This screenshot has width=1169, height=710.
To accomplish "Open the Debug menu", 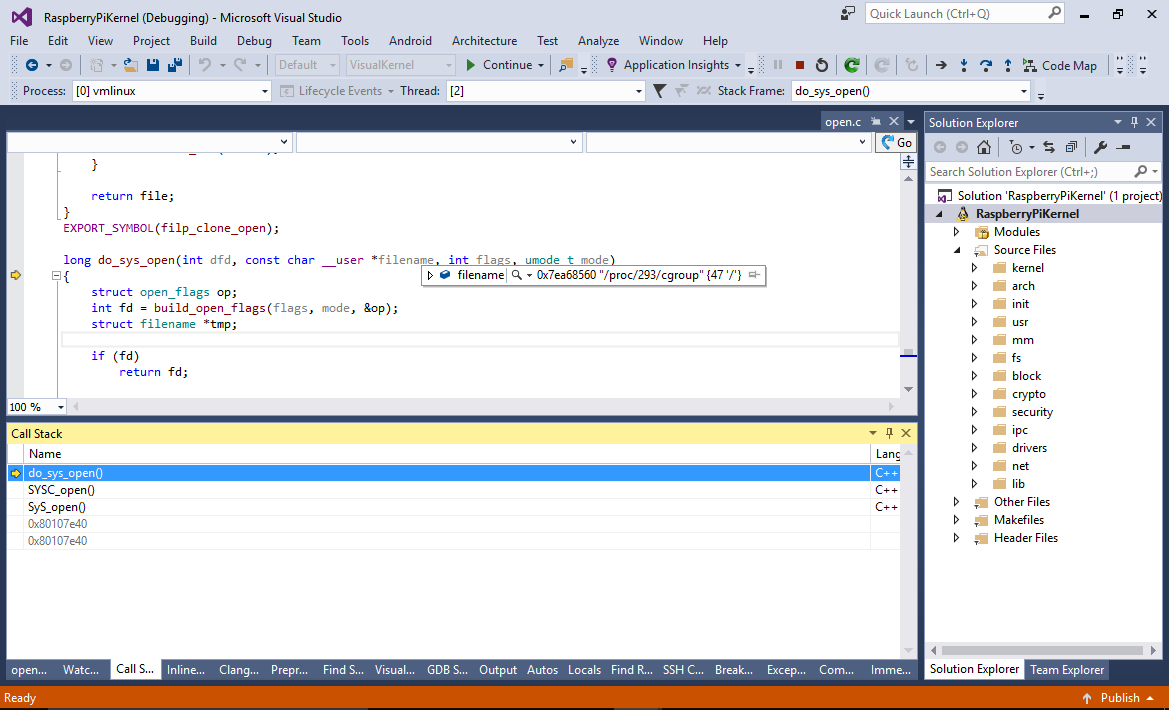I will click(254, 41).
